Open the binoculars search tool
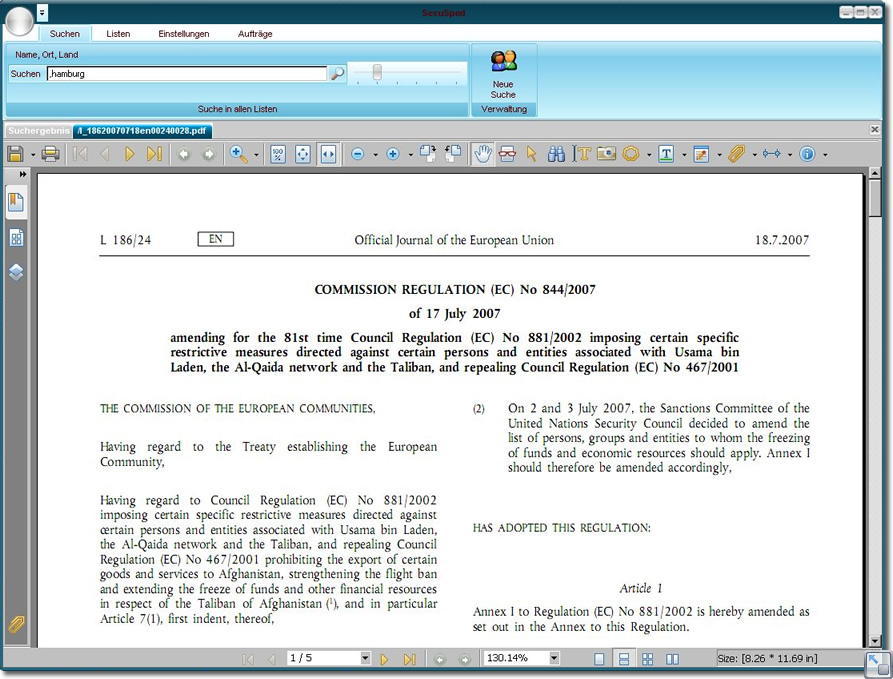 [557, 154]
